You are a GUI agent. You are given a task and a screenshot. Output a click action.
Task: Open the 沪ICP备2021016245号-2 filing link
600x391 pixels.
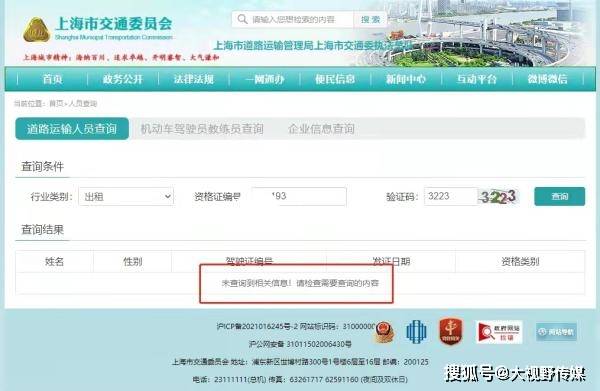click(x=257, y=326)
